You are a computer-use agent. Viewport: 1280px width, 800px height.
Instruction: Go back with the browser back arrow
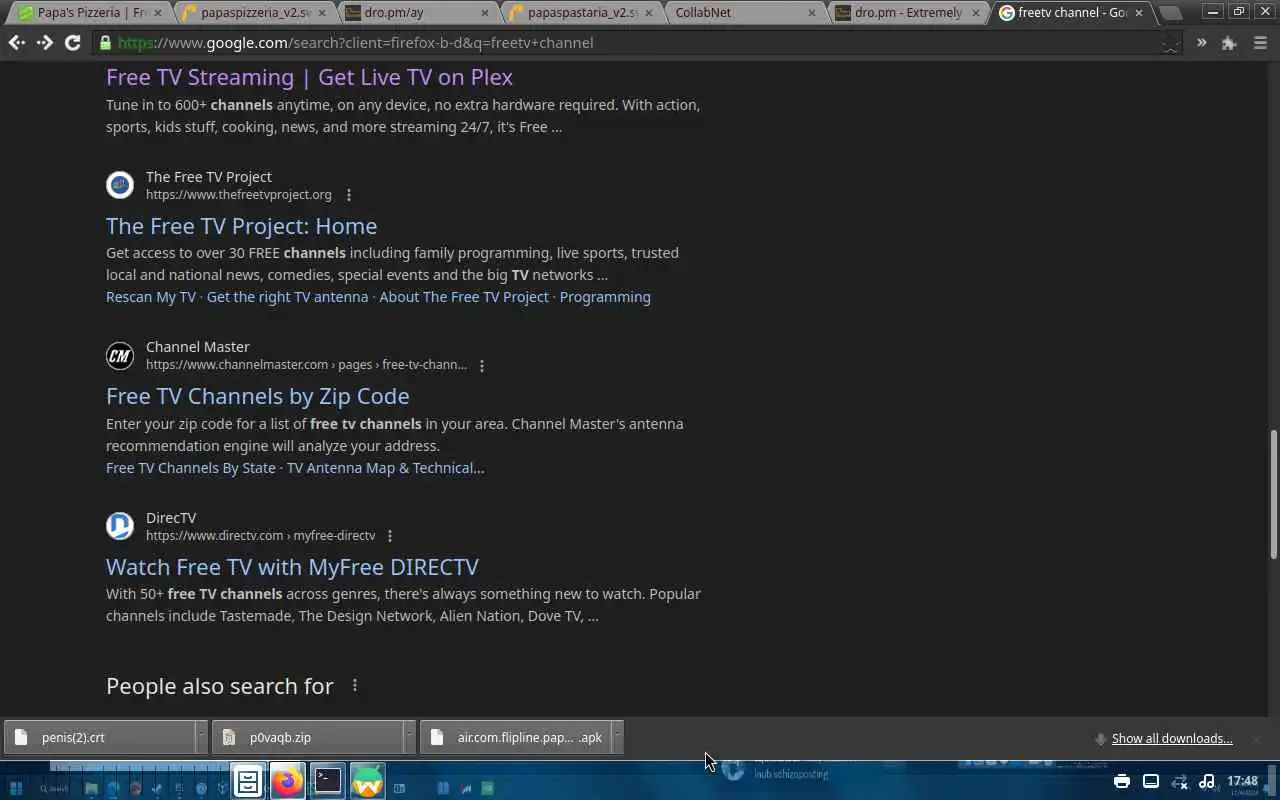pos(16,43)
